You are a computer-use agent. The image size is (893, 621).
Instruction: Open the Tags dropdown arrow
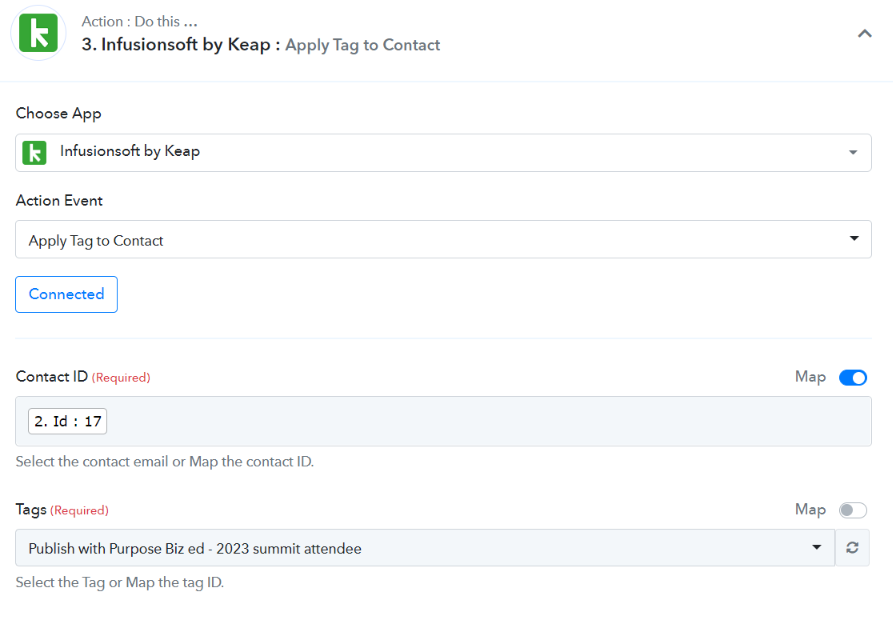(x=816, y=548)
